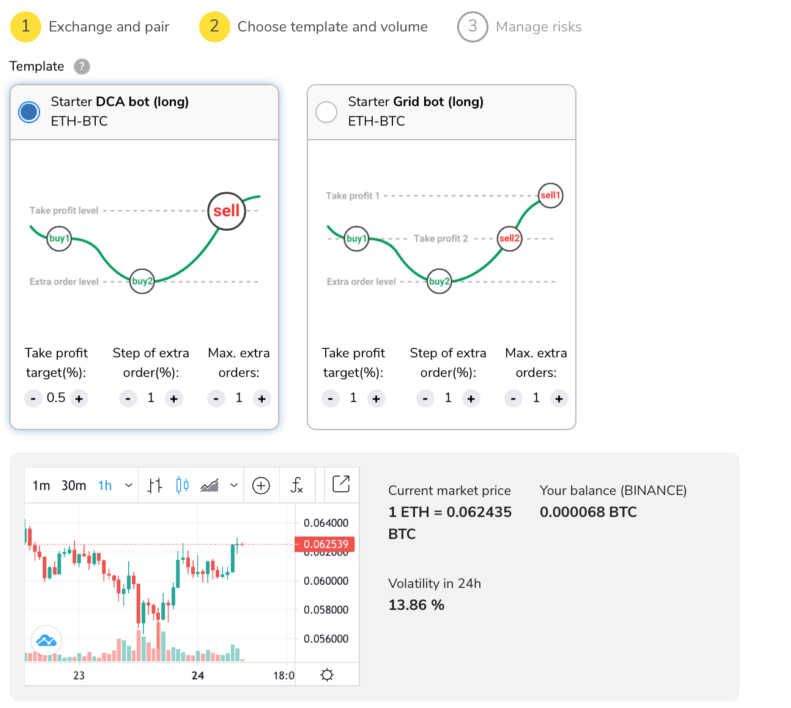Viewport: 791px width, 708px height.
Task: Click the 0.064000 price axis label
Action: 326,523
